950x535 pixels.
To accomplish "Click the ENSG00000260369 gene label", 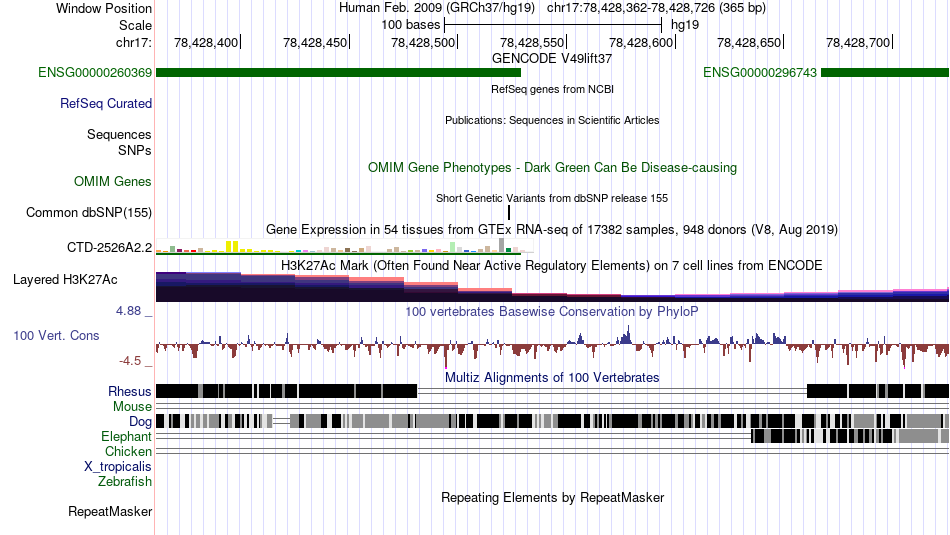I will [x=95, y=73].
